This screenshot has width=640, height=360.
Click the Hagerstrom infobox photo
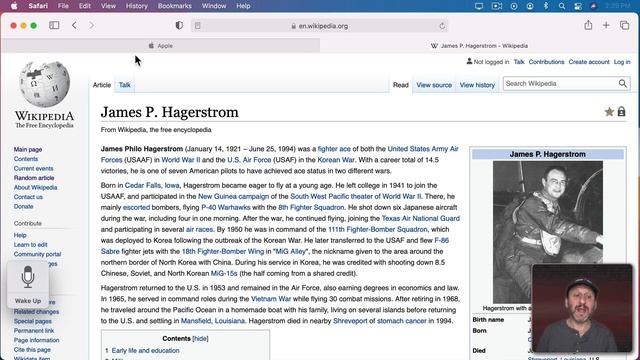pyautogui.click(x=547, y=231)
